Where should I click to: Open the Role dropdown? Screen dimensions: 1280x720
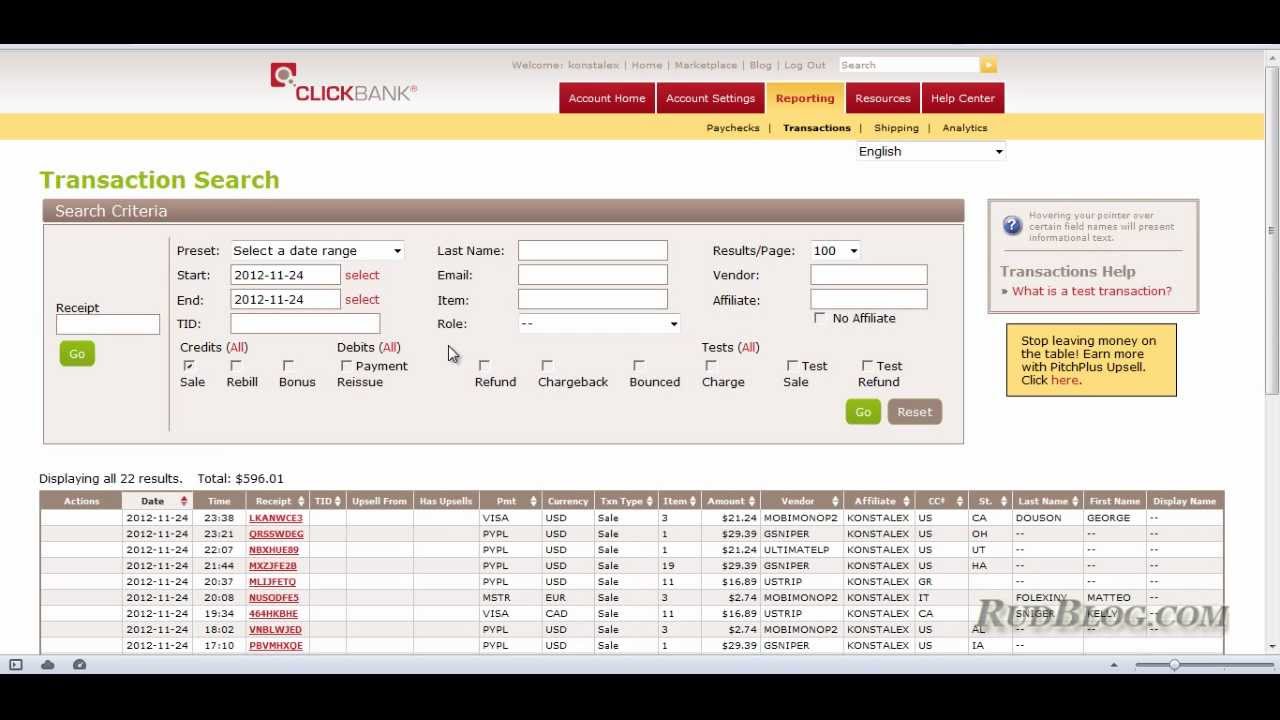[x=599, y=324]
